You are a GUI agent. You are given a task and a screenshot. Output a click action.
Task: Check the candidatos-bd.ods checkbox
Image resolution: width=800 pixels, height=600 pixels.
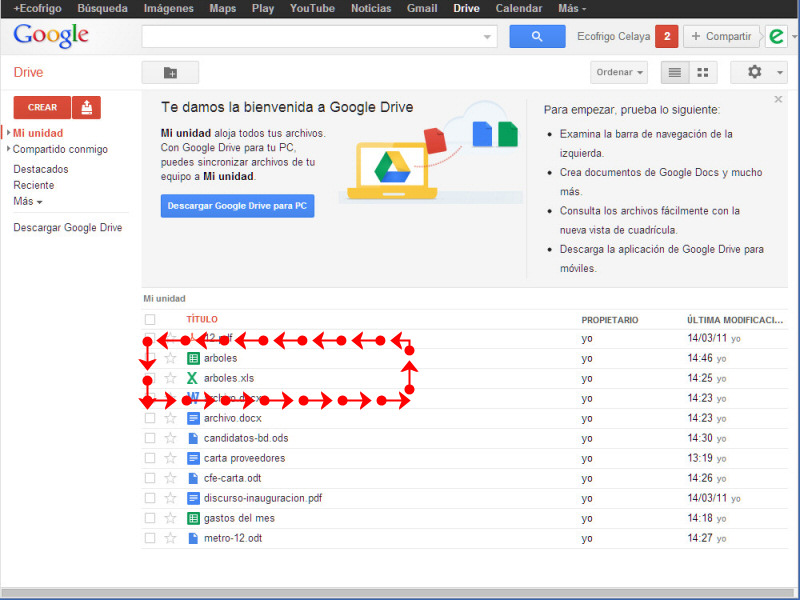[149, 438]
